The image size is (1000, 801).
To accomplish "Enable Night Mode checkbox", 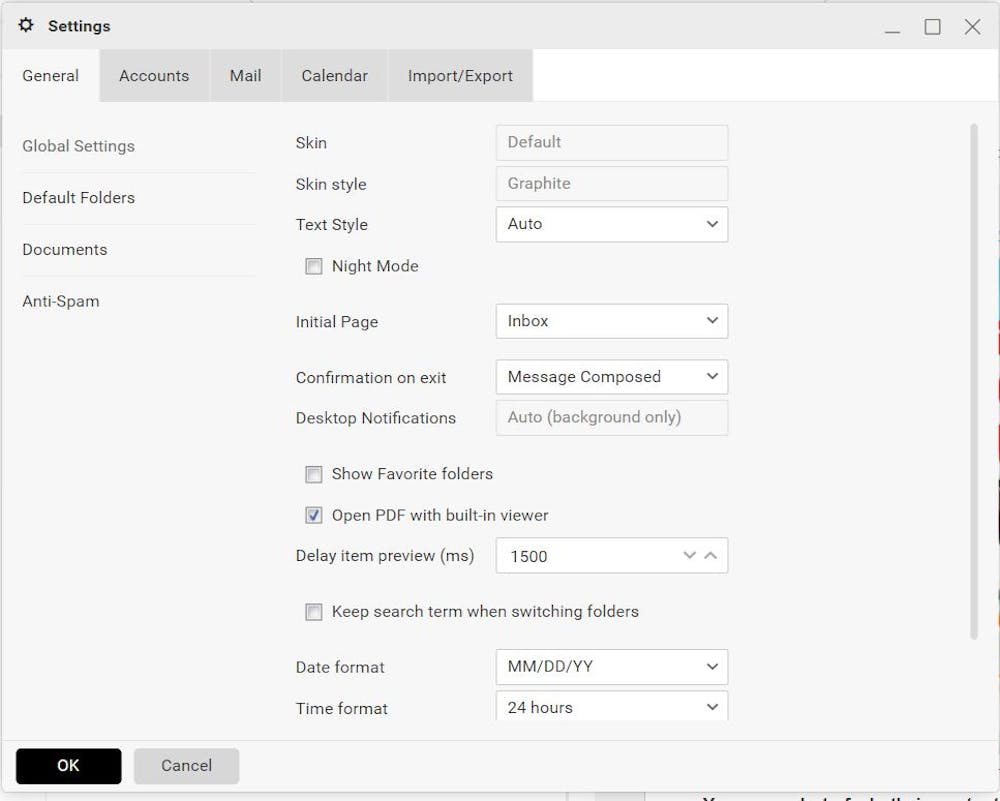I will coord(314,267).
